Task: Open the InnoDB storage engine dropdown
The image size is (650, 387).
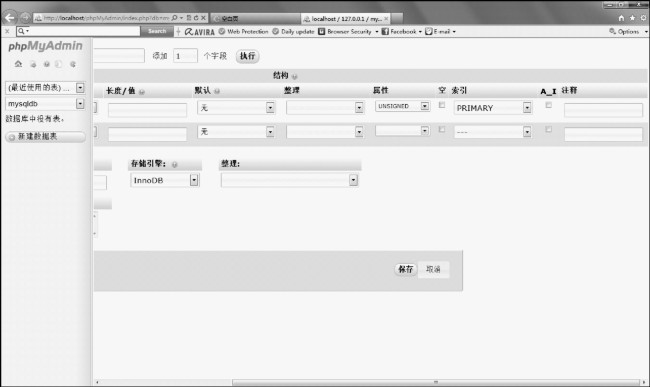Action: [x=165, y=180]
